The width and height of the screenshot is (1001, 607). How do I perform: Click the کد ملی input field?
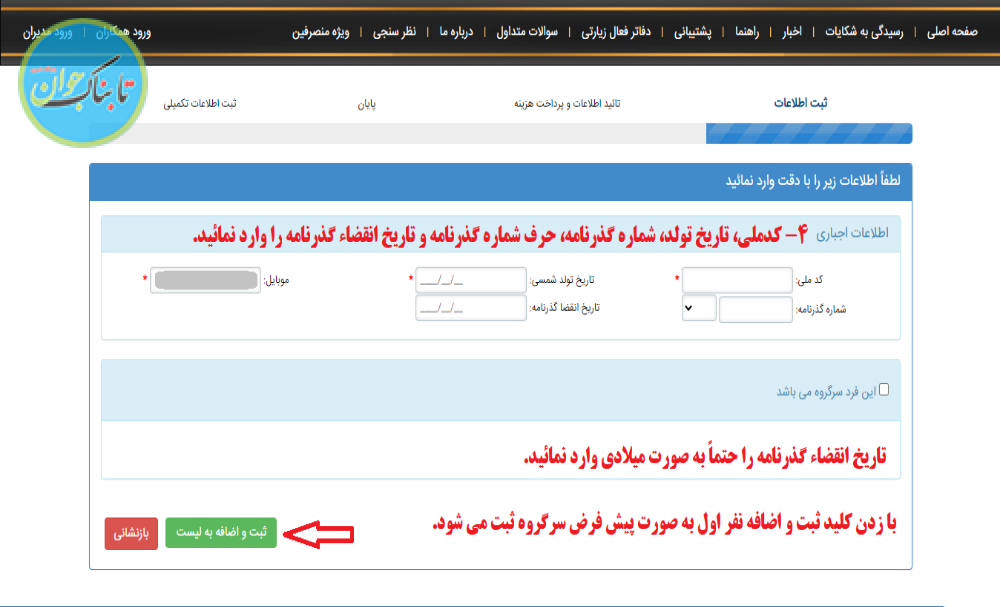click(x=737, y=280)
